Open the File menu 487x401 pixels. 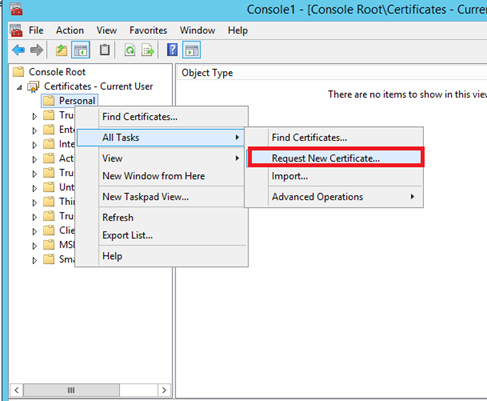pyautogui.click(x=36, y=30)
